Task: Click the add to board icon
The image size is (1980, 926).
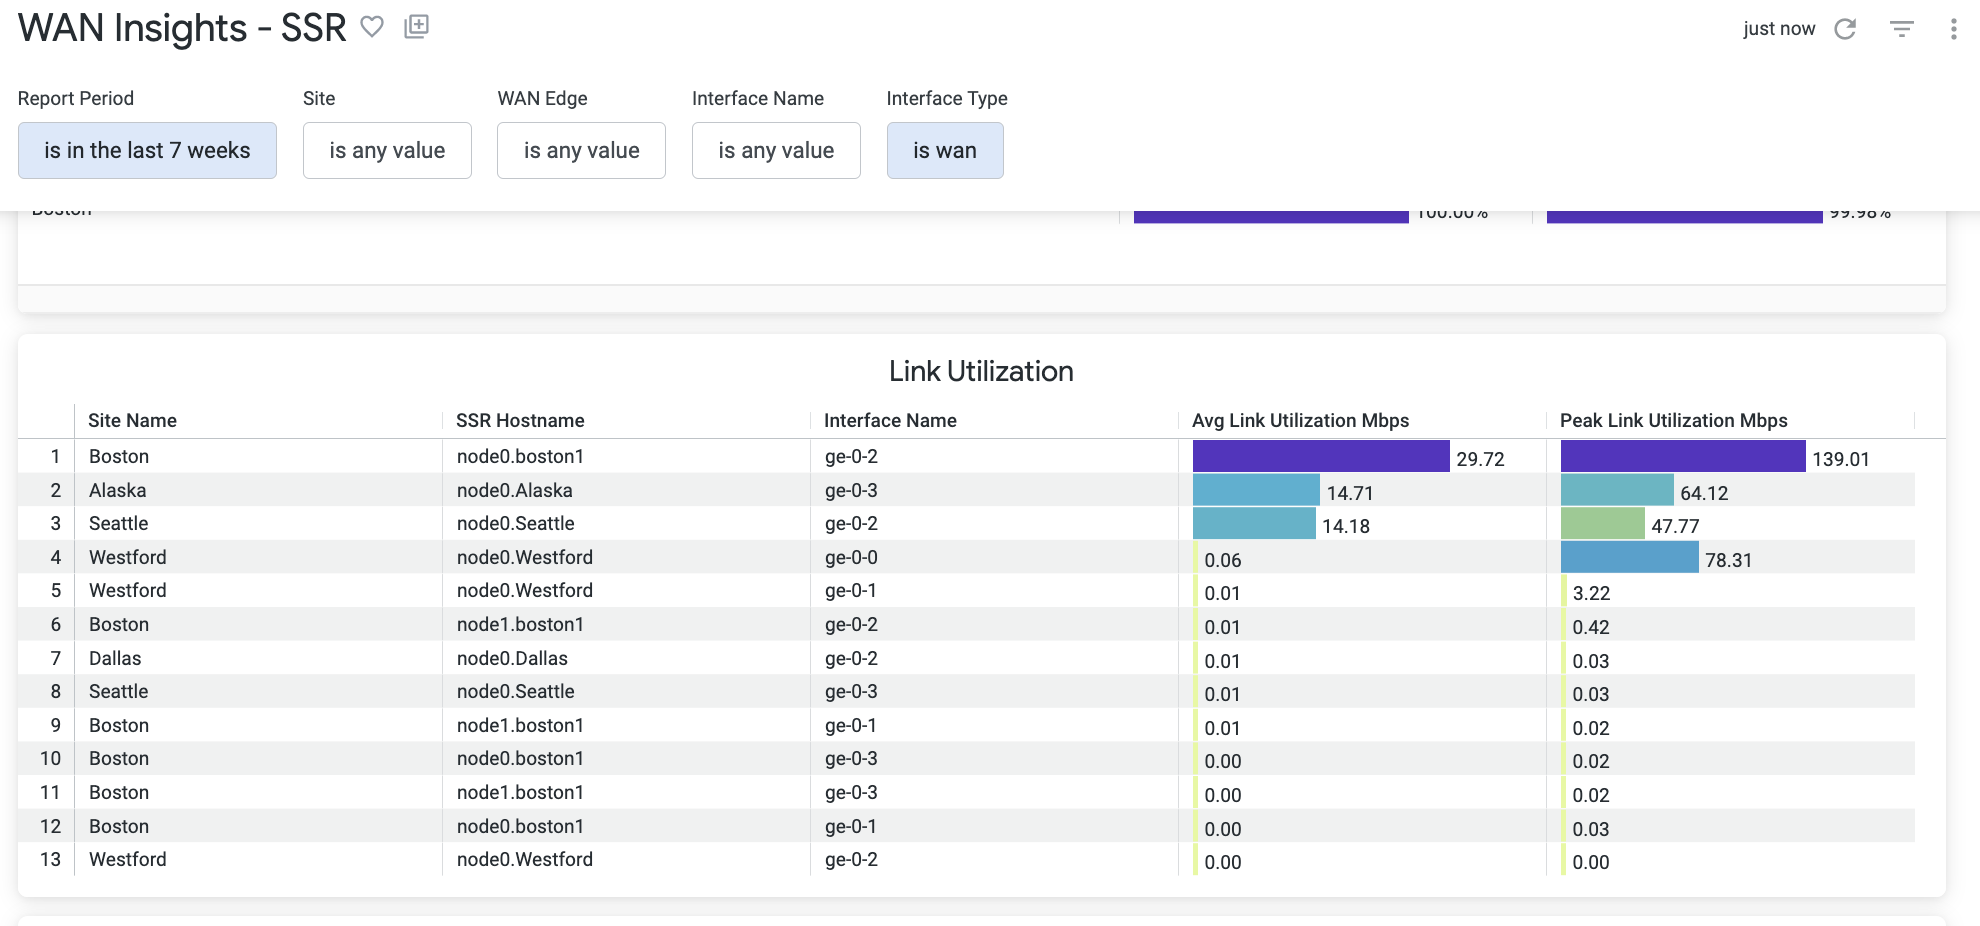Action: click(x=416, y=27)
